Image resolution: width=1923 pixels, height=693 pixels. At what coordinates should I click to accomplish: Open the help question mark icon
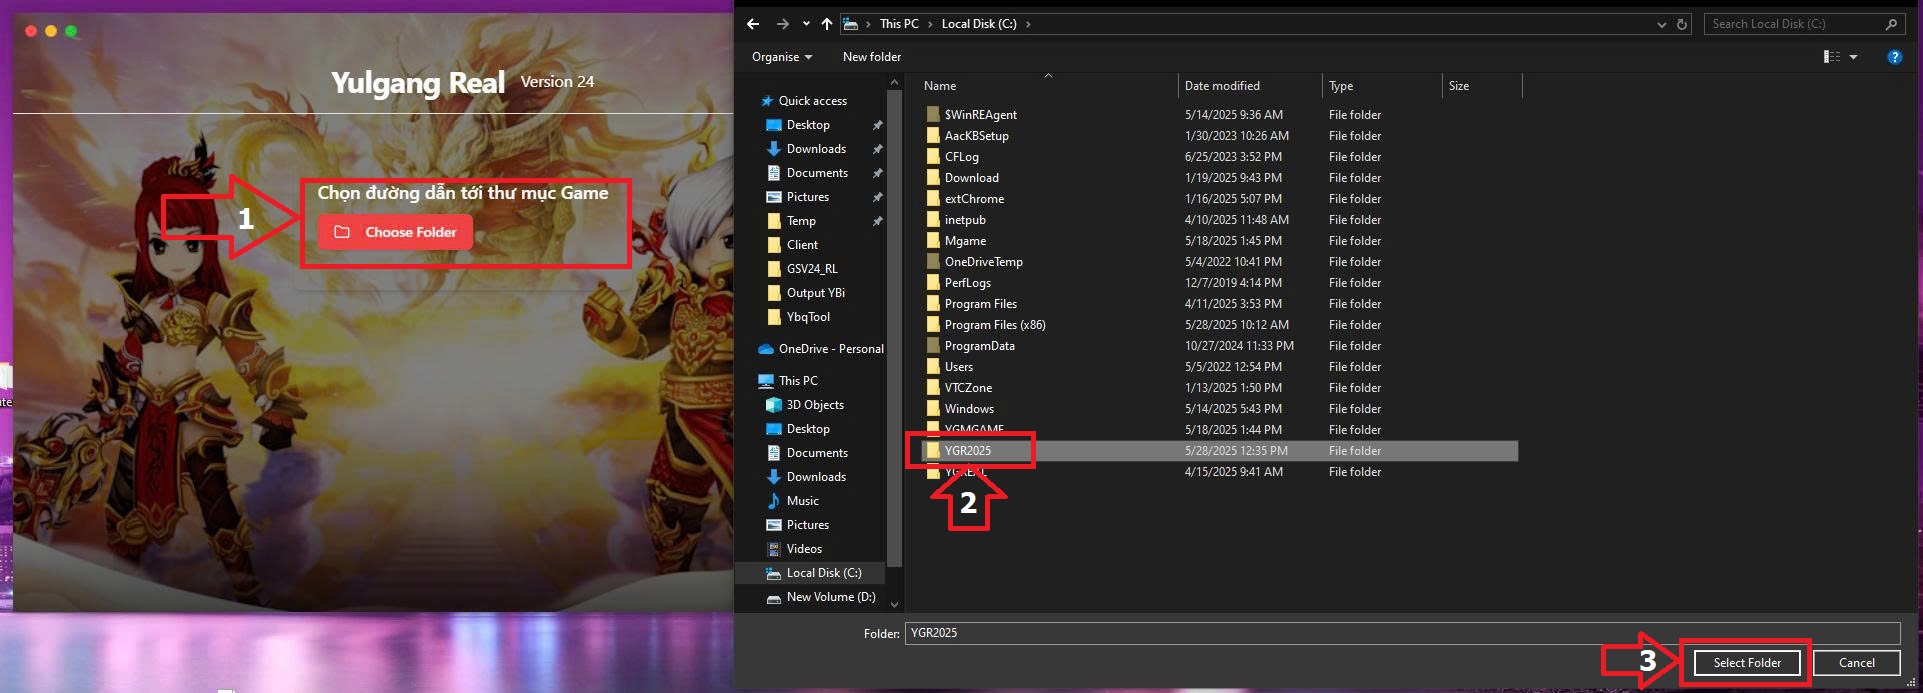(1894, 57)
